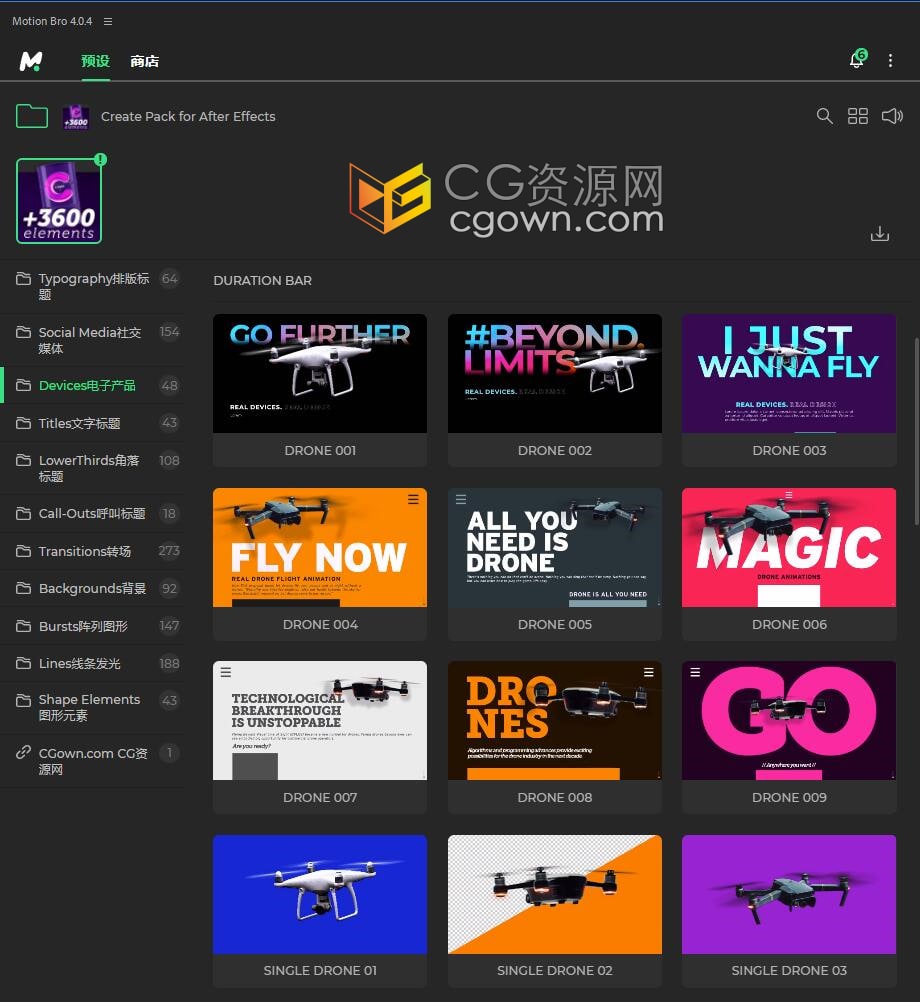Click the DRONE 006 label
Screen dimensions: 920x1002
(789, 624)
